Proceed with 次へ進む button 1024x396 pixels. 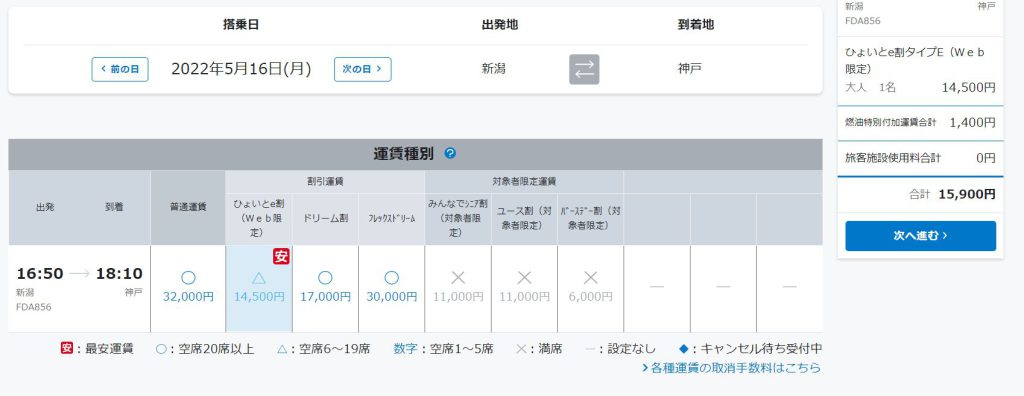point(920,236)
